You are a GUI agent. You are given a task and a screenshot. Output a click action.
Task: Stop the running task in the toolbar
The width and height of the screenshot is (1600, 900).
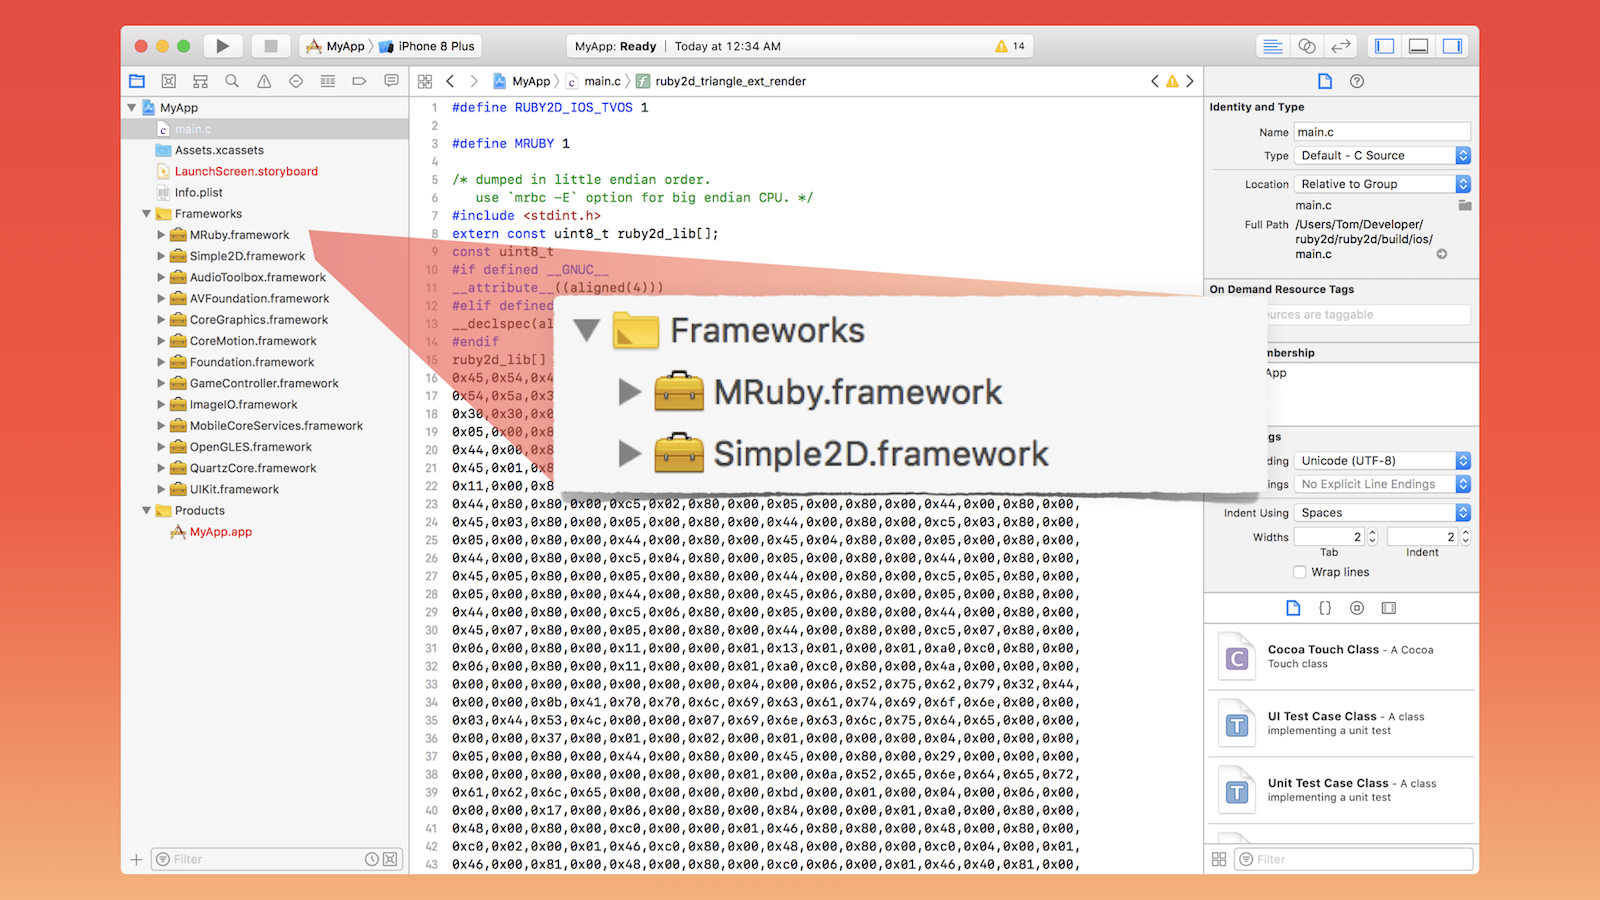point(270,46)
